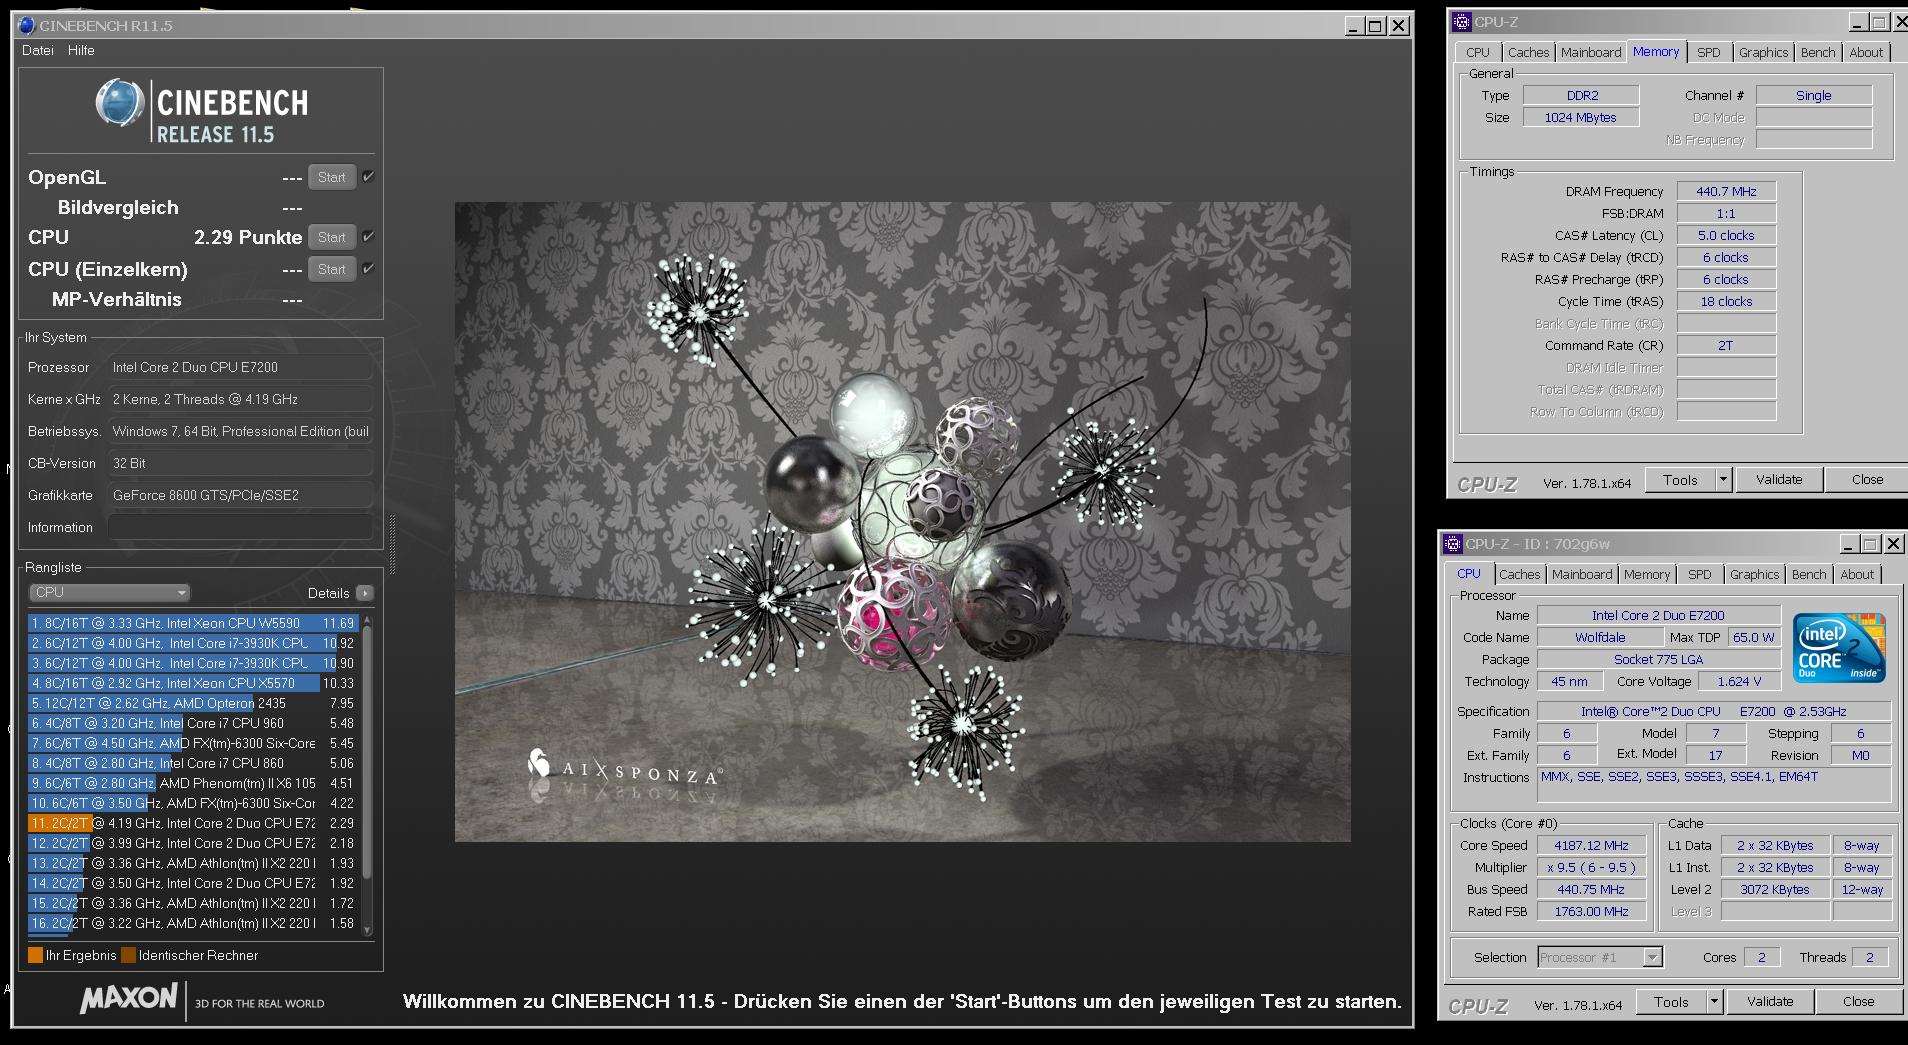This screenshot has height=1045, width=1908.
Task: Switch to CPU tab in upper CPU-Z window
Action: point(1478,52)
